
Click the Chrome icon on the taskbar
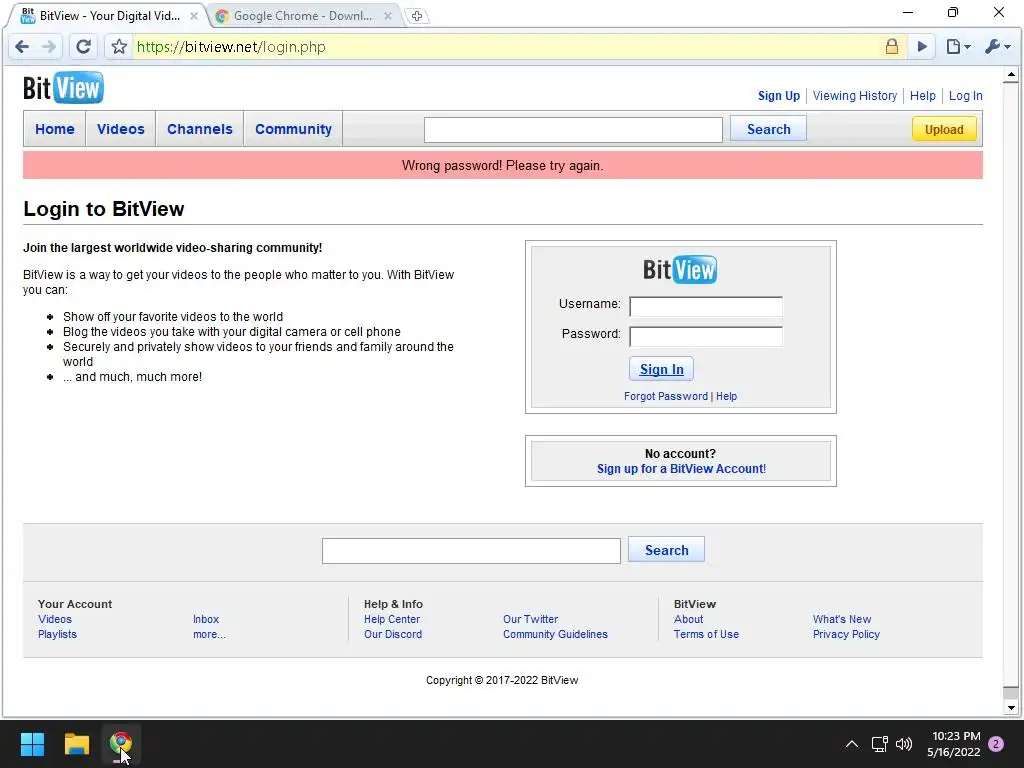click(x=121, y=744)
